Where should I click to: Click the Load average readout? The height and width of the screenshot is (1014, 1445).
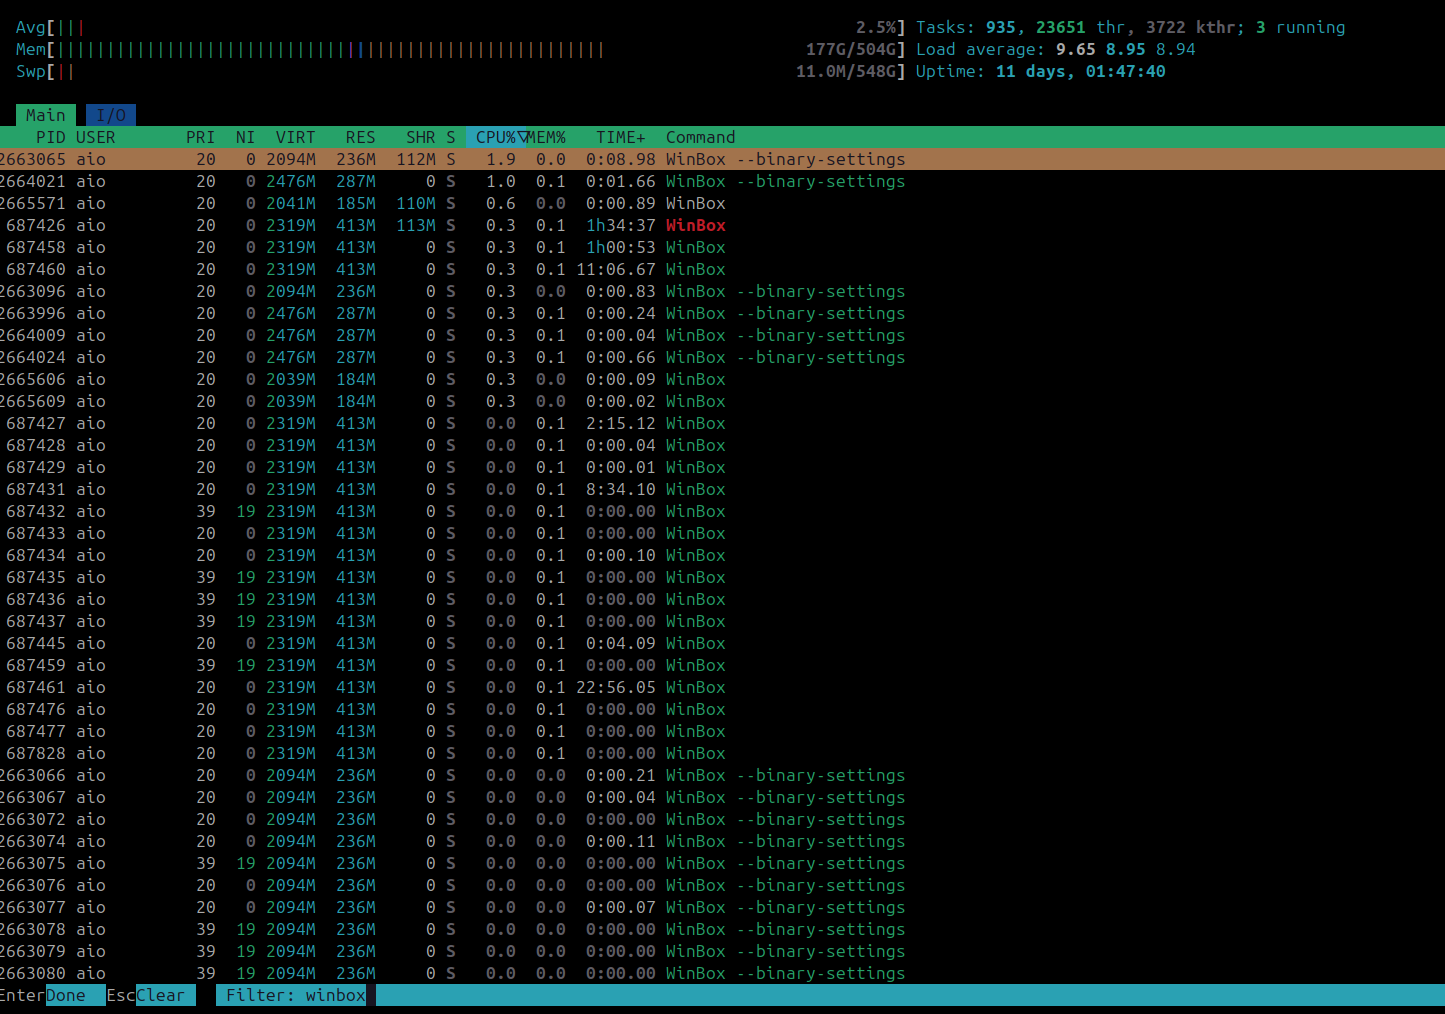tap(1055, 49)
